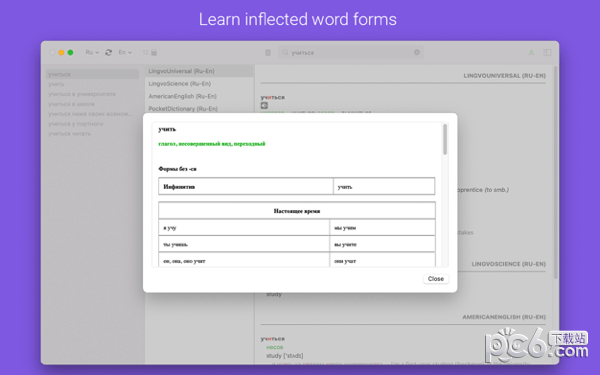Viewport: 600px width, 375px height.
Task: Open the Ru source language dropdown
Action: (92, 52)
